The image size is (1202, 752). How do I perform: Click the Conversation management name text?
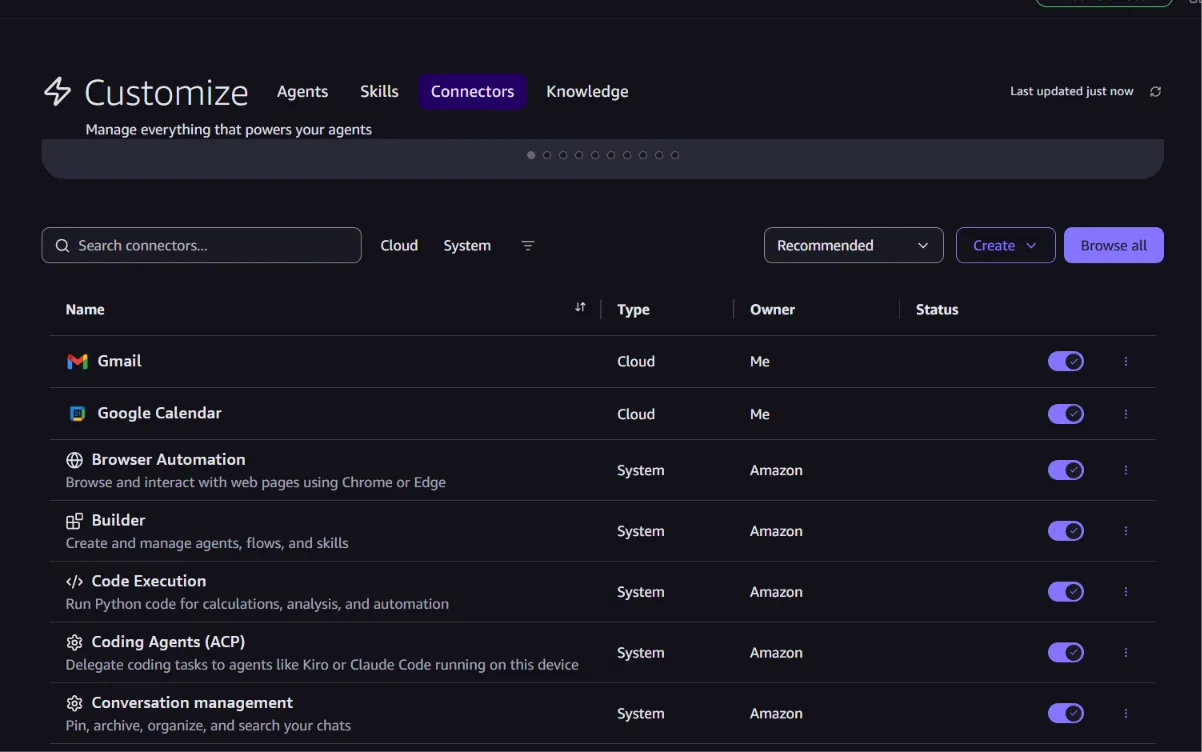(x=192, y=703)
